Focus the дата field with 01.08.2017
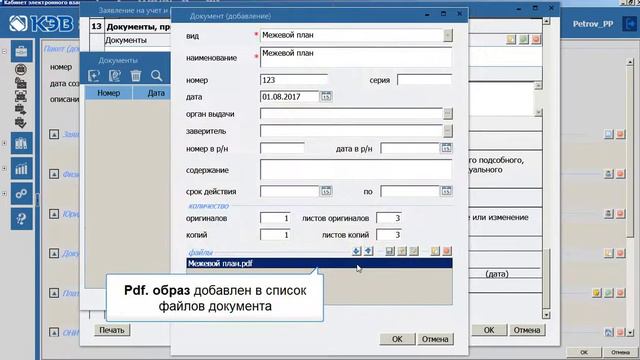This screenshot has width=640, height=360. click(289, 97)
